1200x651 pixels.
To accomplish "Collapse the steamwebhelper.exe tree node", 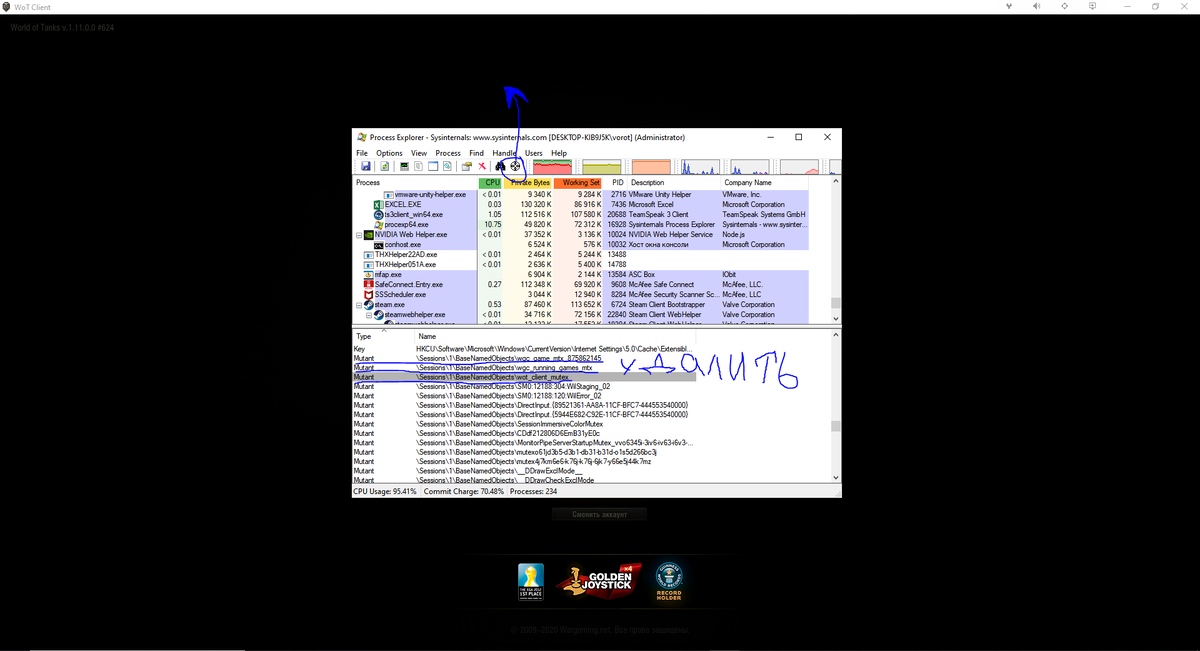I will [x=369, y=315].
